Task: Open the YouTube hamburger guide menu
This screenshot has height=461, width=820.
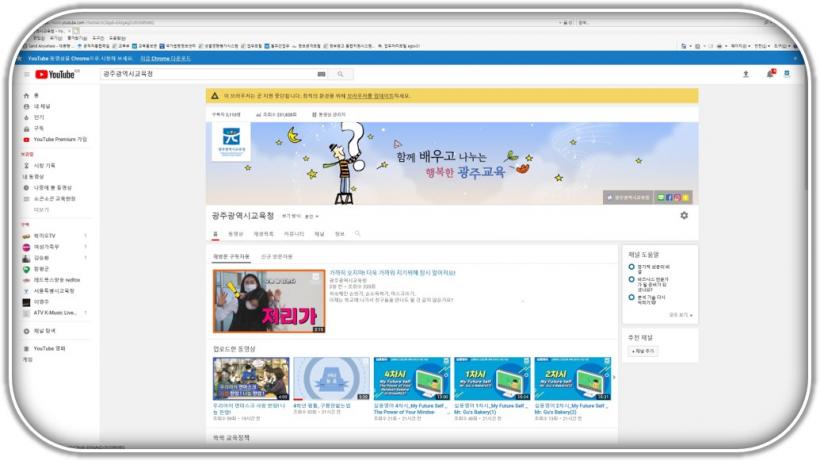Action: [x=27, y=74]
